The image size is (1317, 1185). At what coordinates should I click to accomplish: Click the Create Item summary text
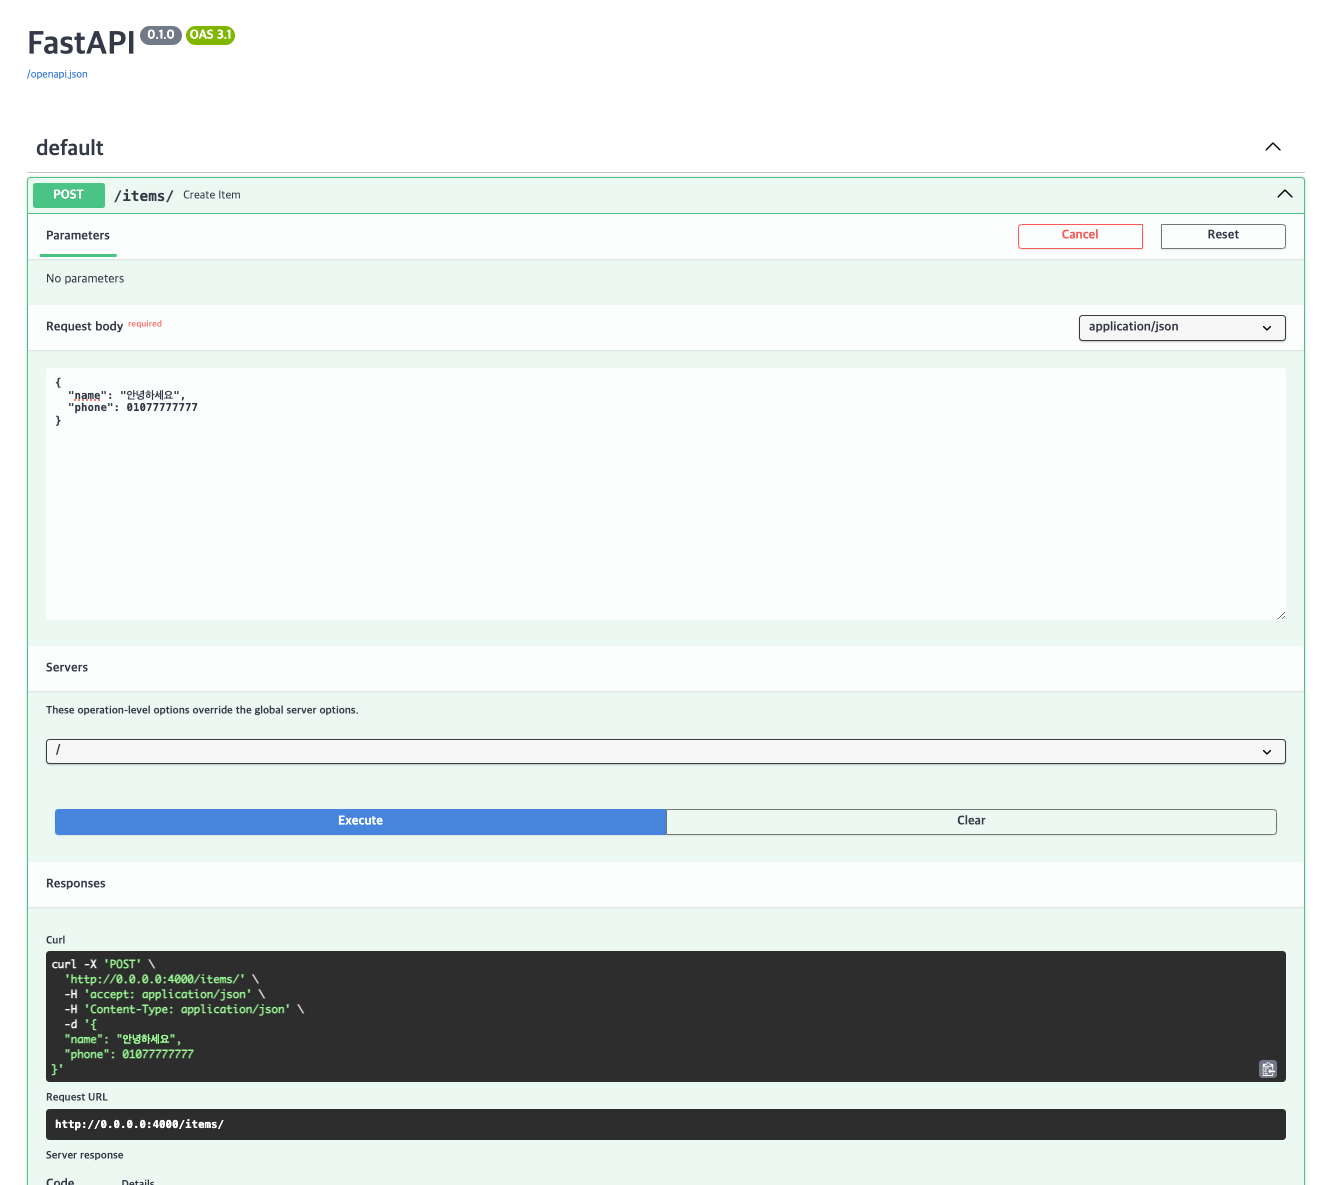[x=212, y=195]
